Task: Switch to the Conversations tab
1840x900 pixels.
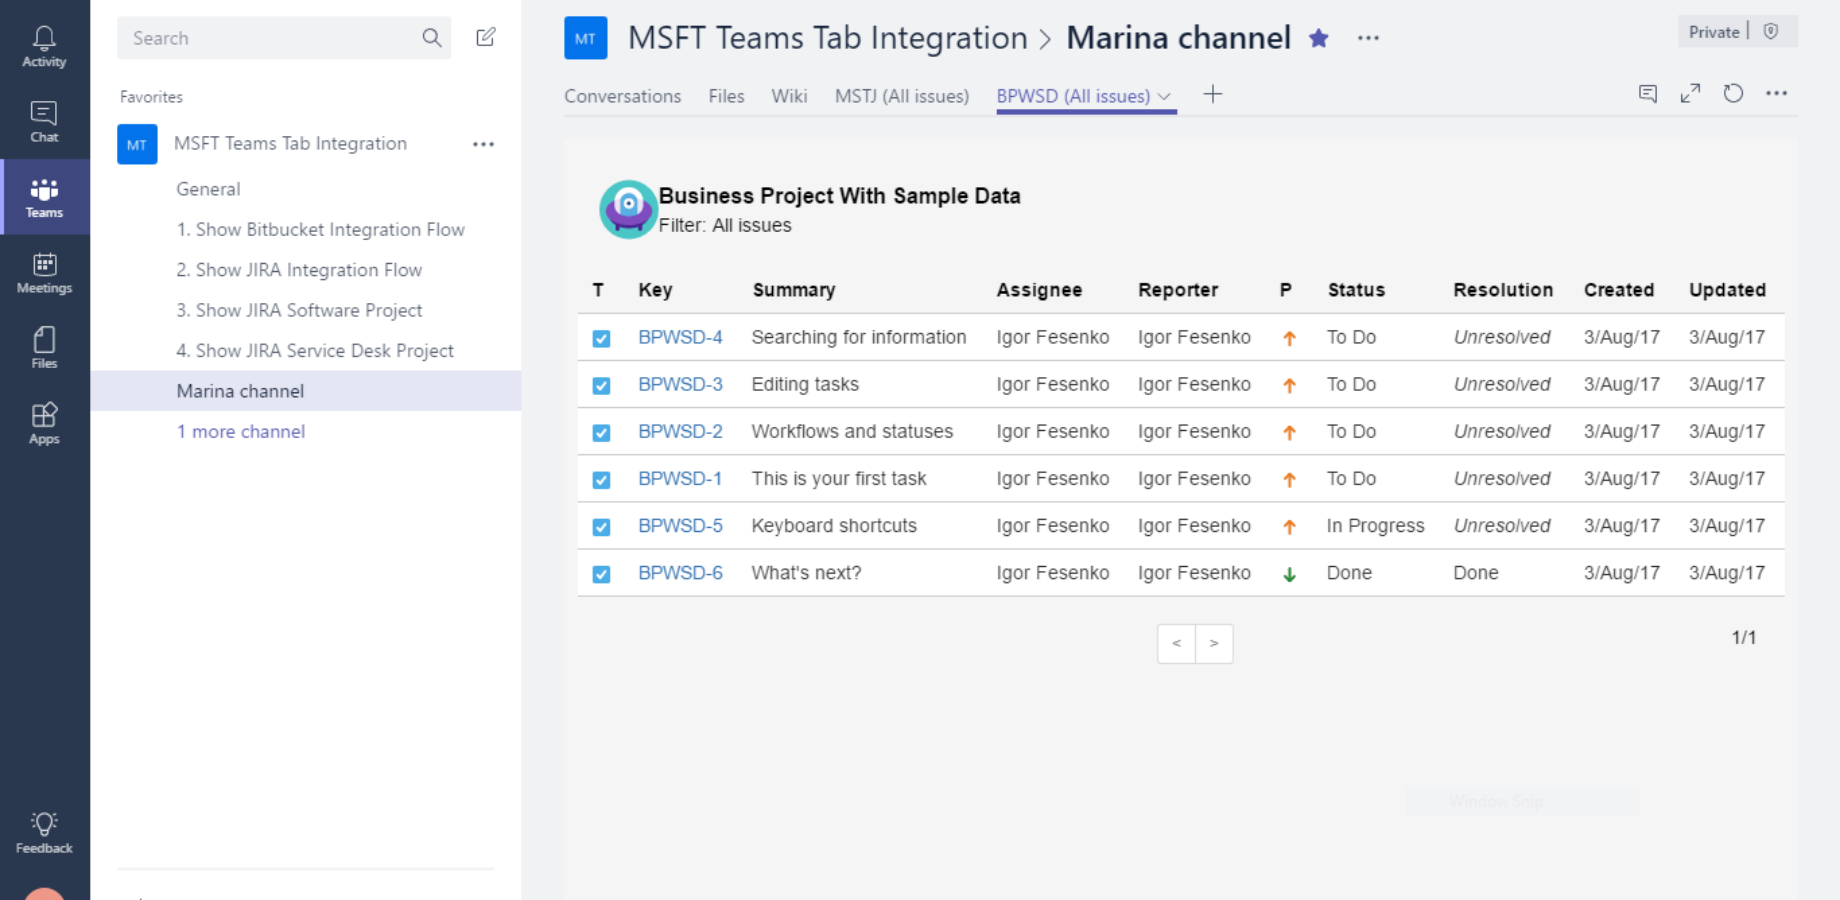Action: [622, 96]
